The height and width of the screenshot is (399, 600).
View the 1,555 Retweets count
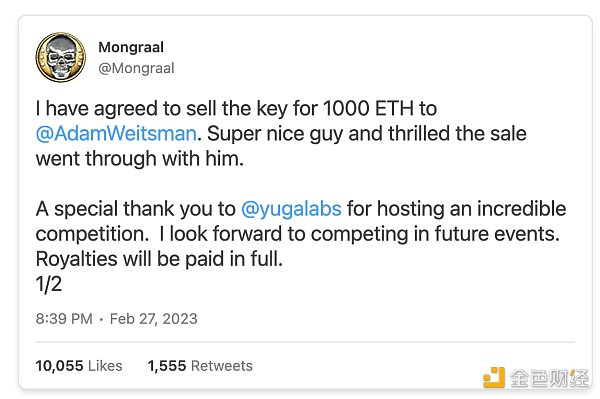(200, 366)
